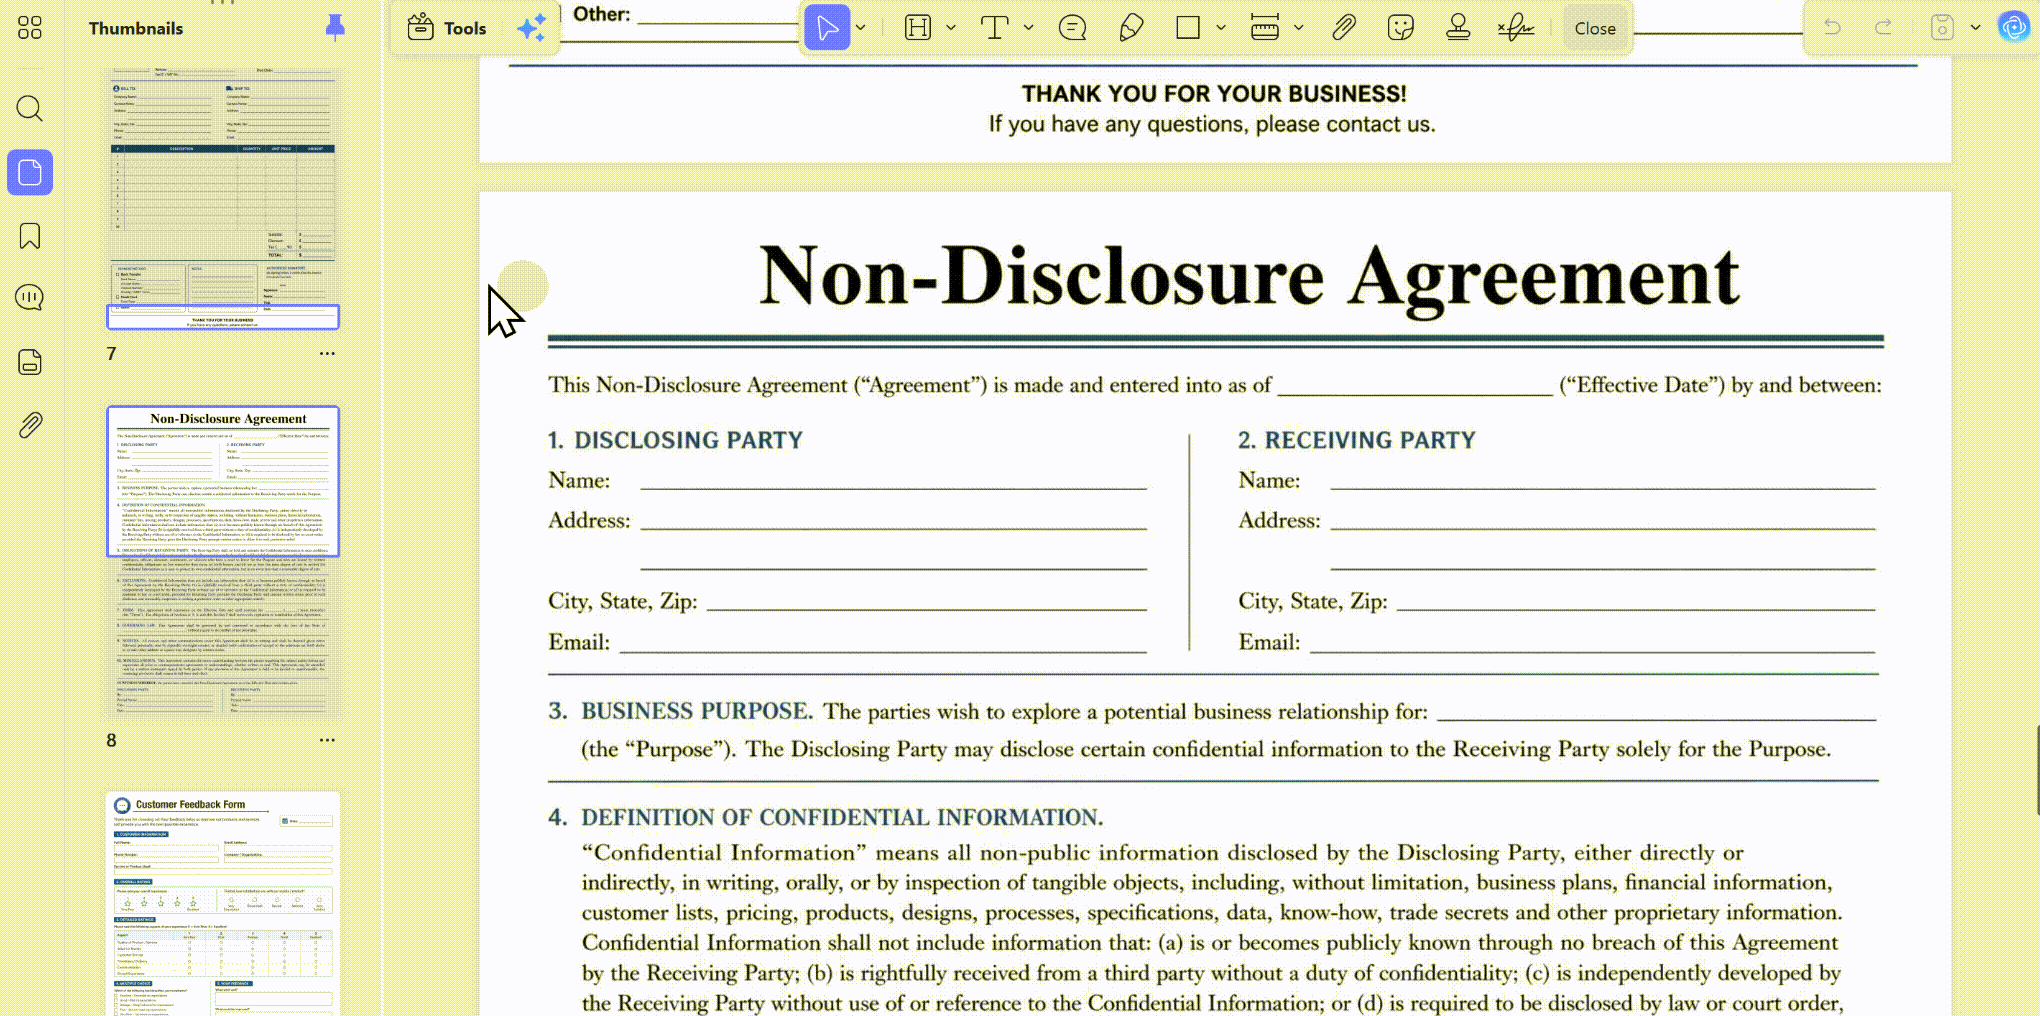Select the measure ruler tool

[x=1265, y=28]
